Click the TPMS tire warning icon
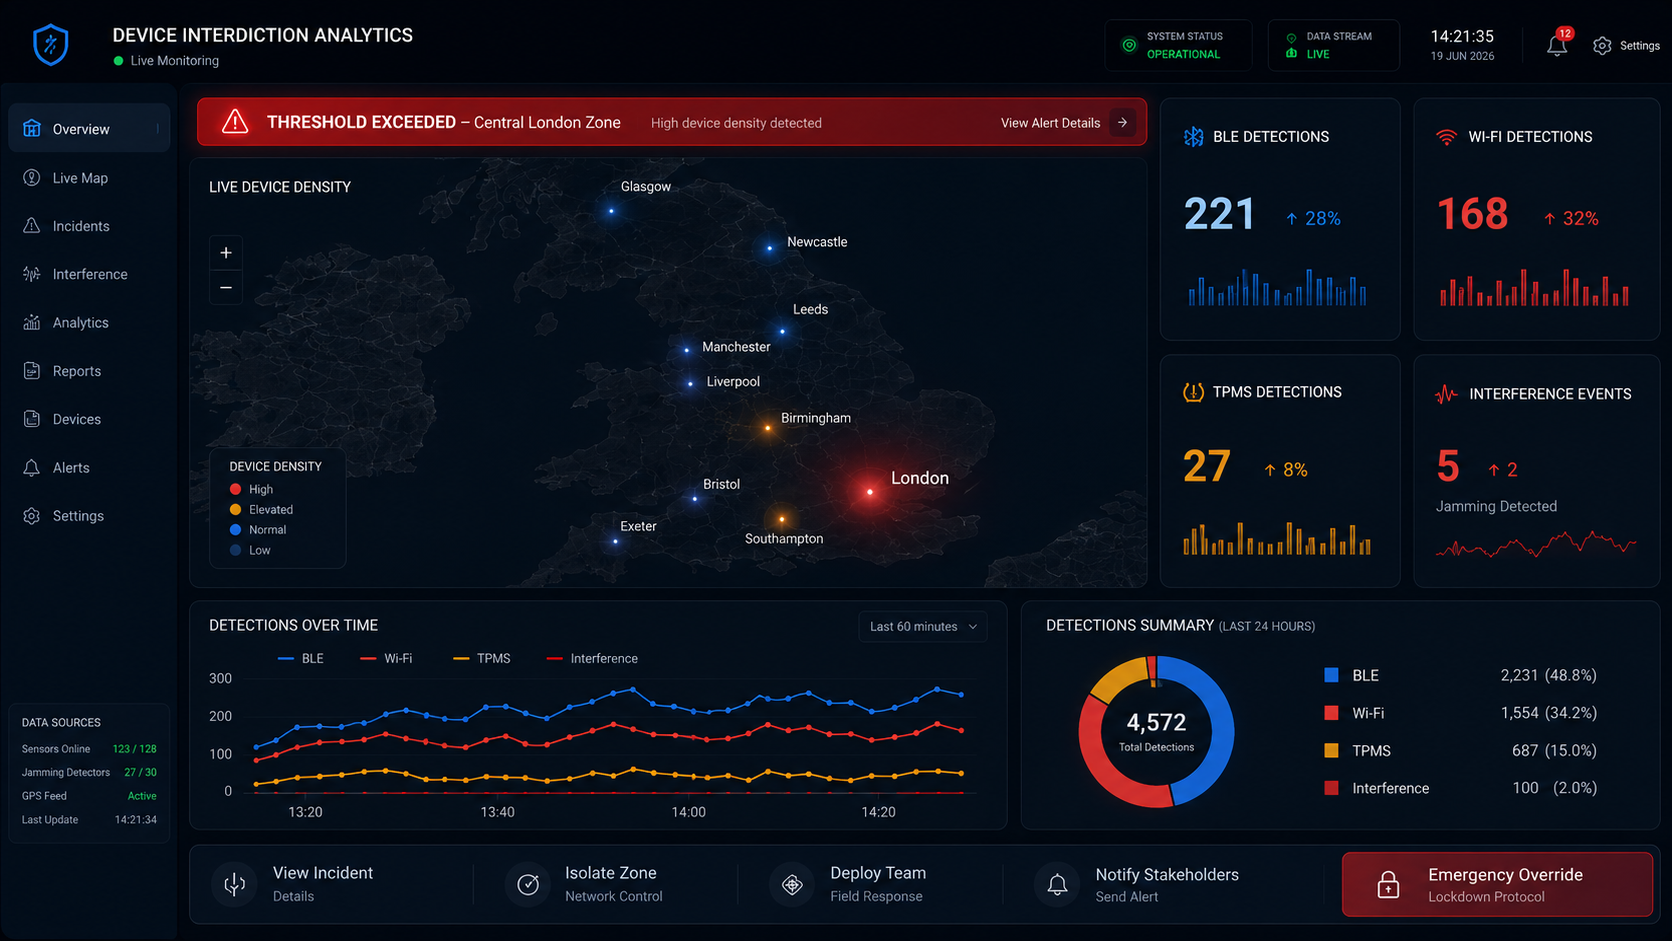 point(1193,392)
